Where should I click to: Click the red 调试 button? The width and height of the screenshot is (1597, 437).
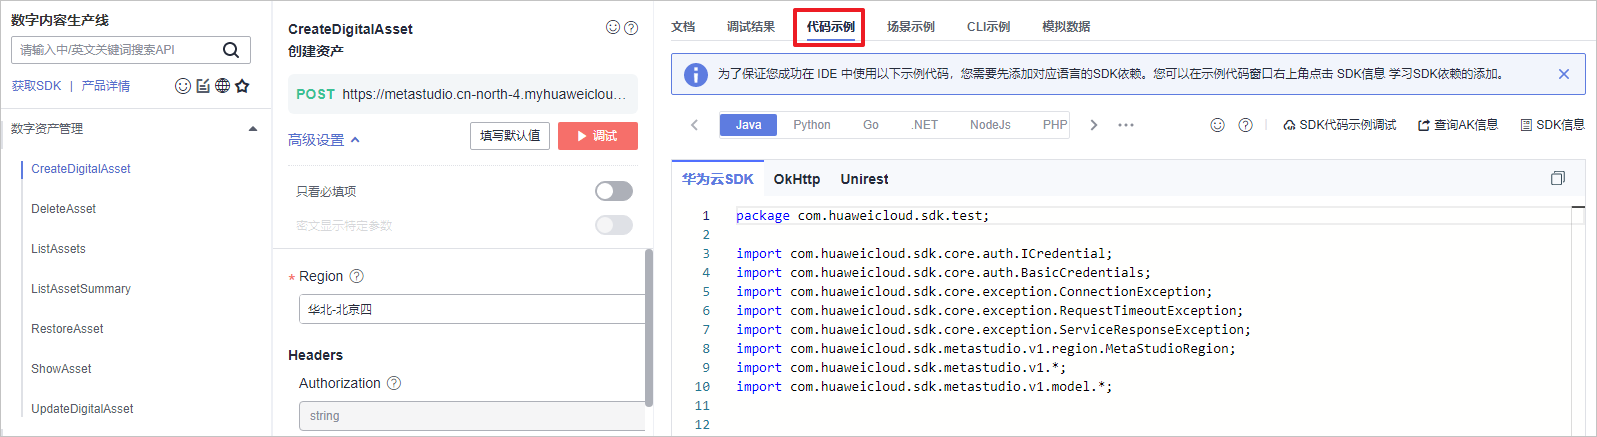[598, 136]
